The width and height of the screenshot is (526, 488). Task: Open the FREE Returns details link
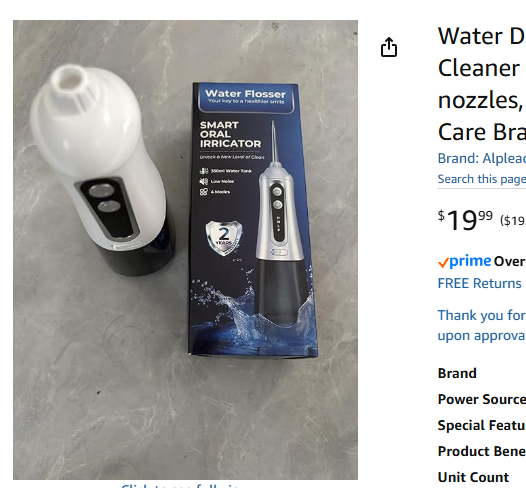coord(480,283)
